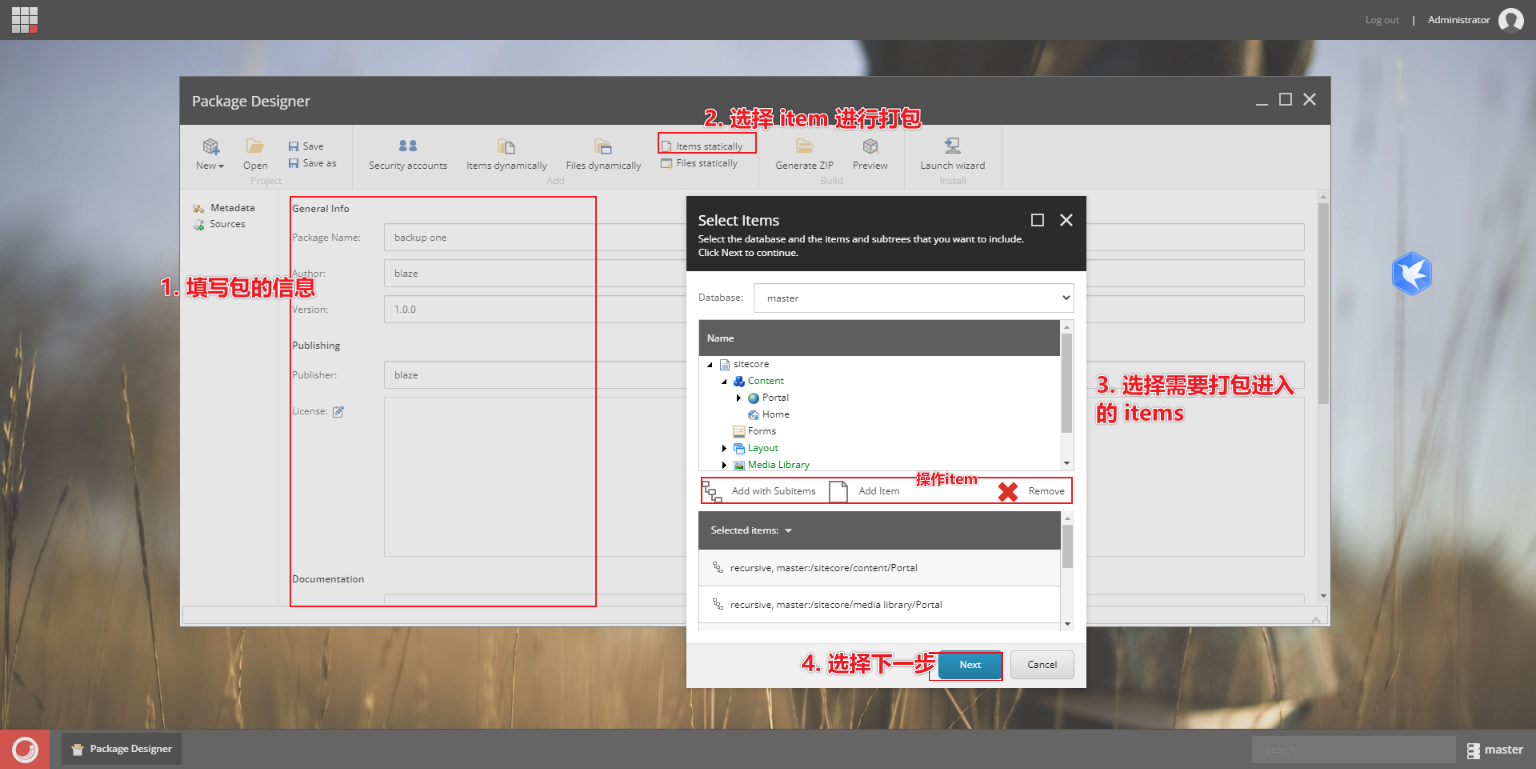The image size is (1536, 769).
Task: Select row recursive, master:/sitecore/media library/Portal
Action: click(879, 605)
